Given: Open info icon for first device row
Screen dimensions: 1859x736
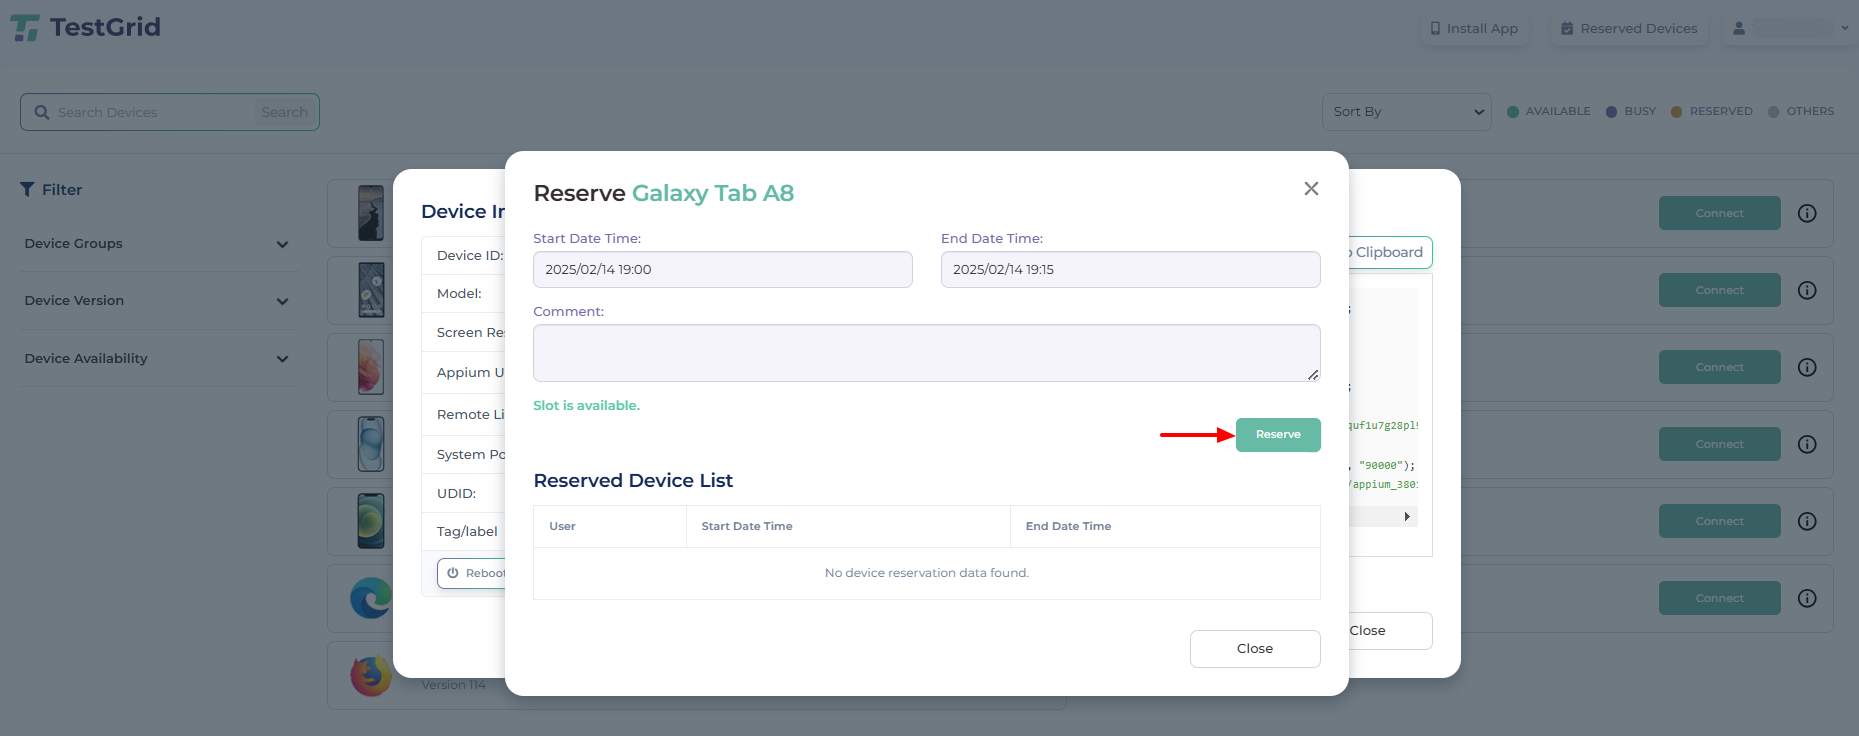Looking at the screenshot, I should [x=1807, y=213].
